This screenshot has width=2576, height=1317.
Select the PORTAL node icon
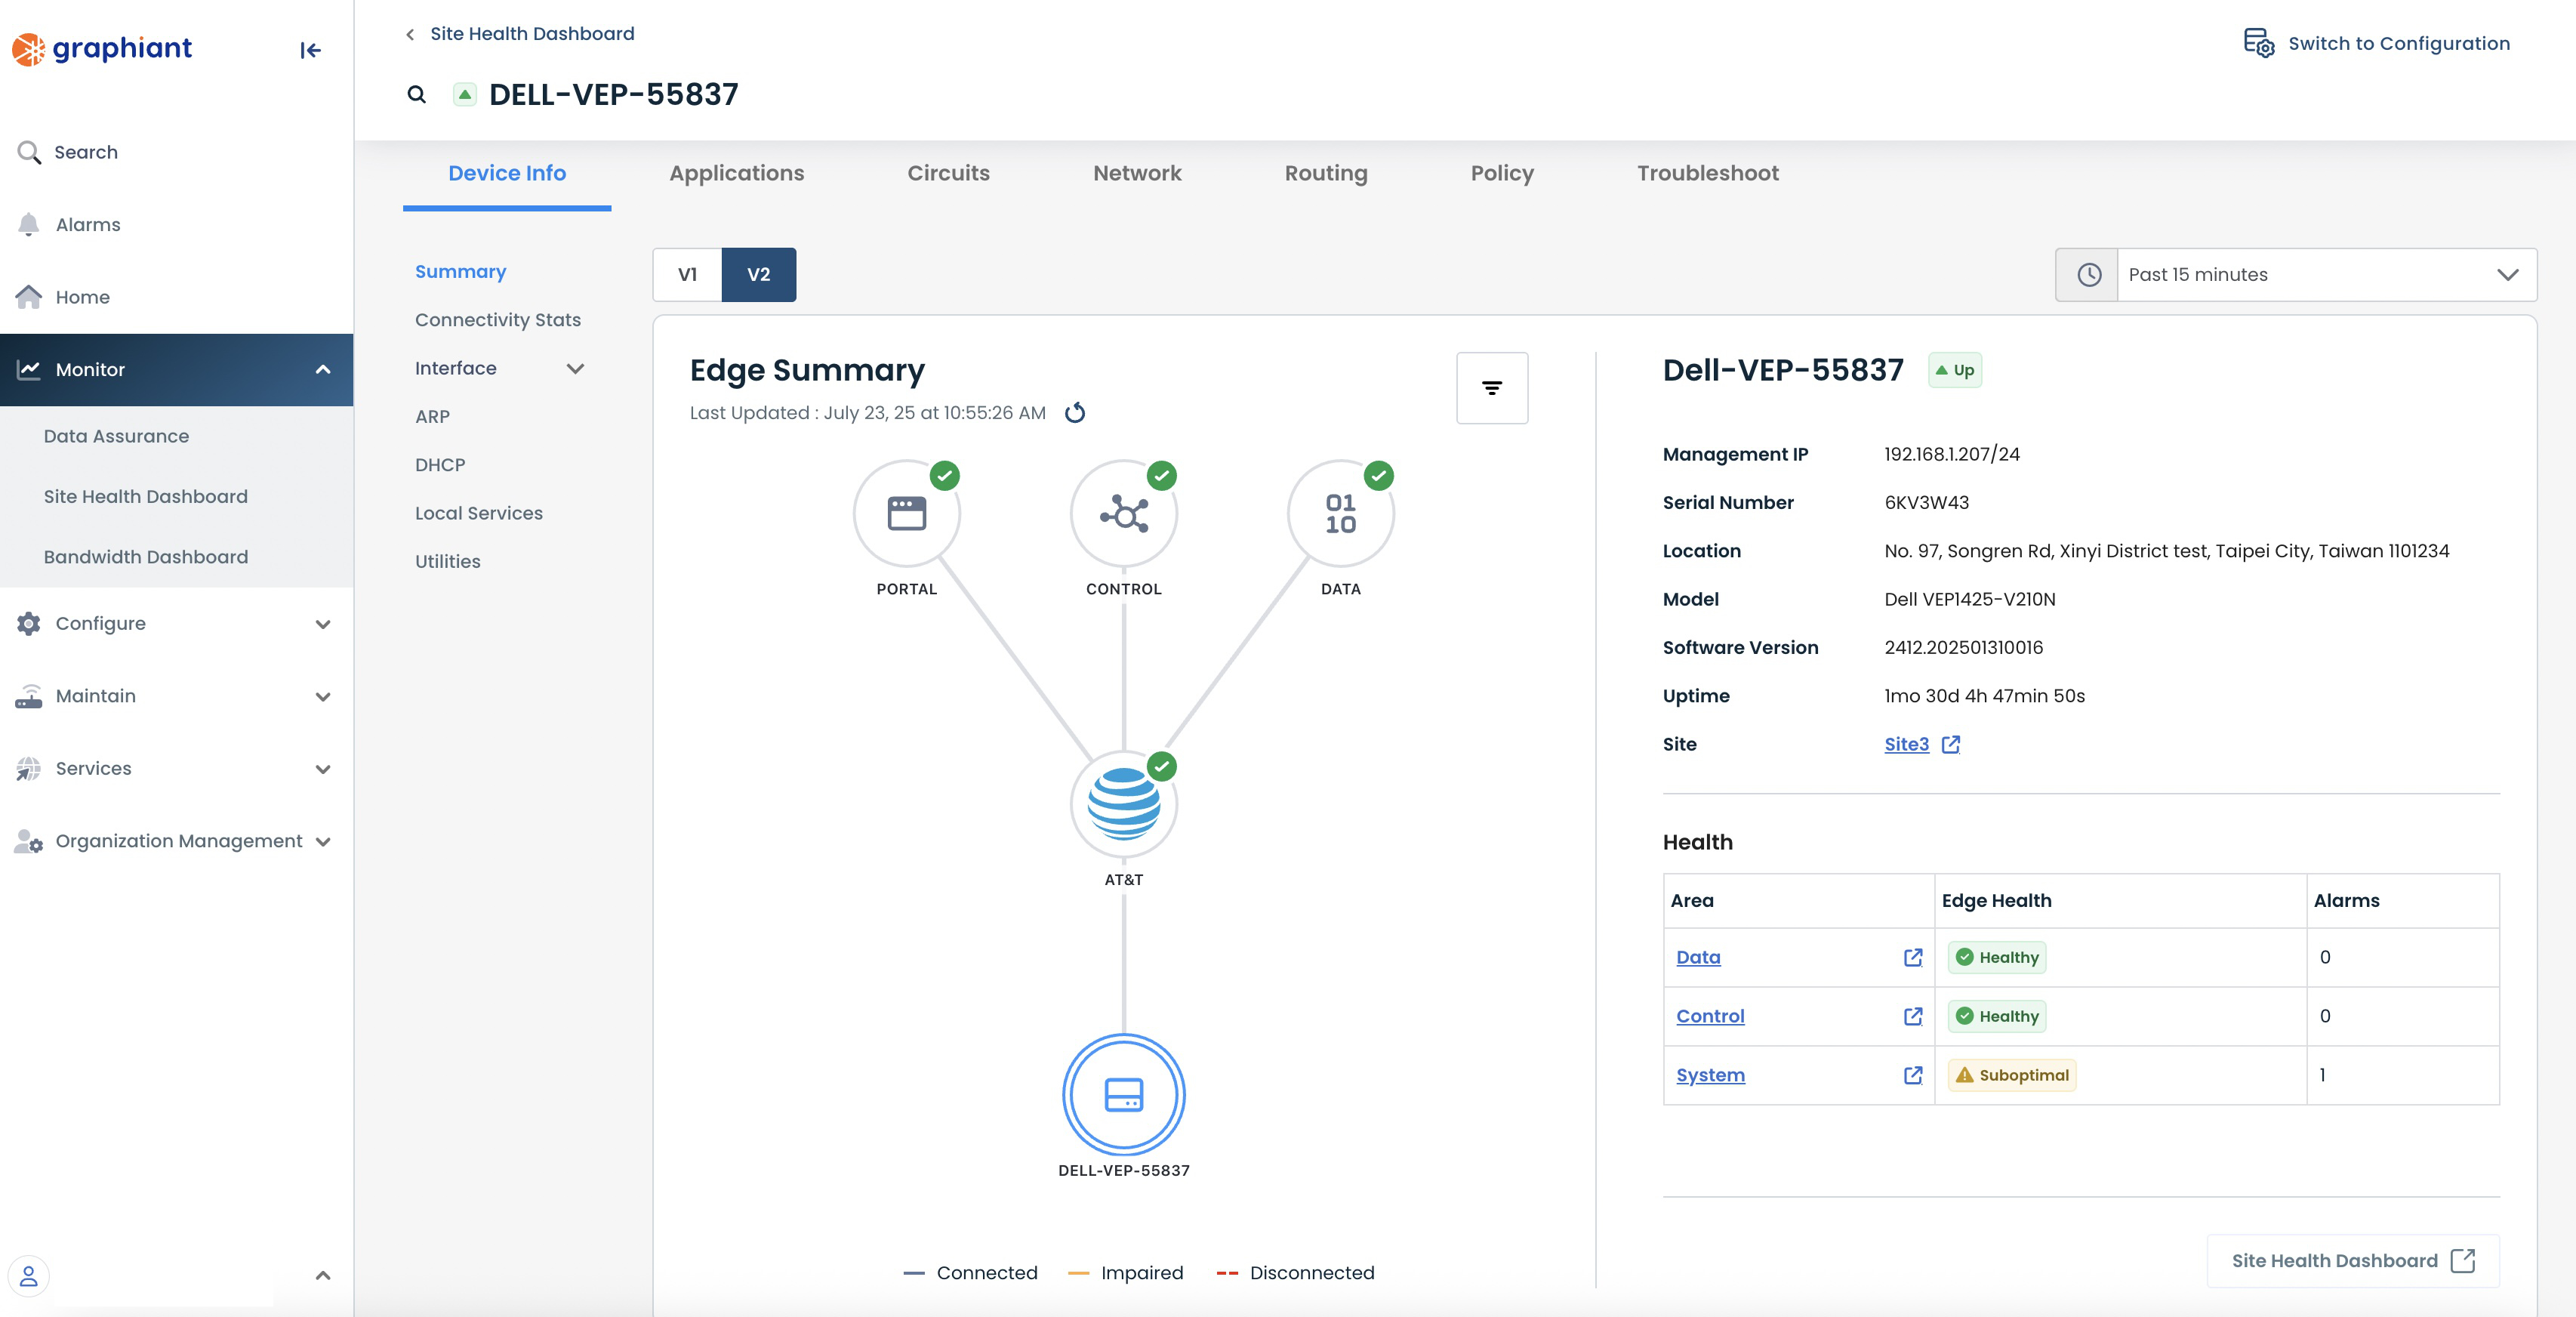907,514
